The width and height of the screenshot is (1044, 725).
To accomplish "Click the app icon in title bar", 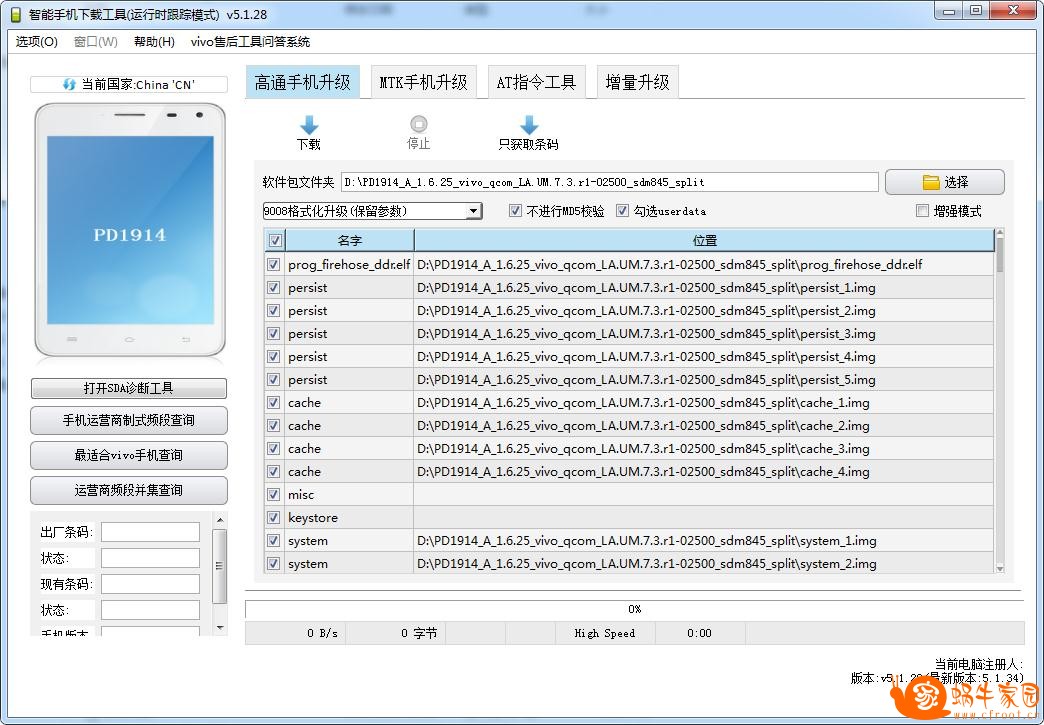I will [x=15, y=14].
